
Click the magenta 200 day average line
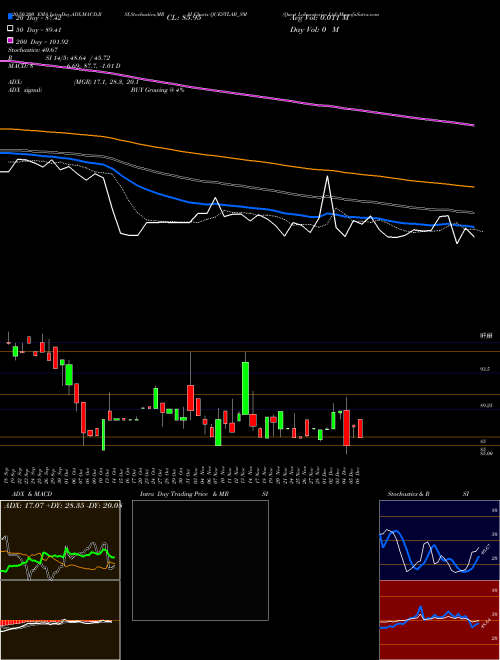click(237, 93)
